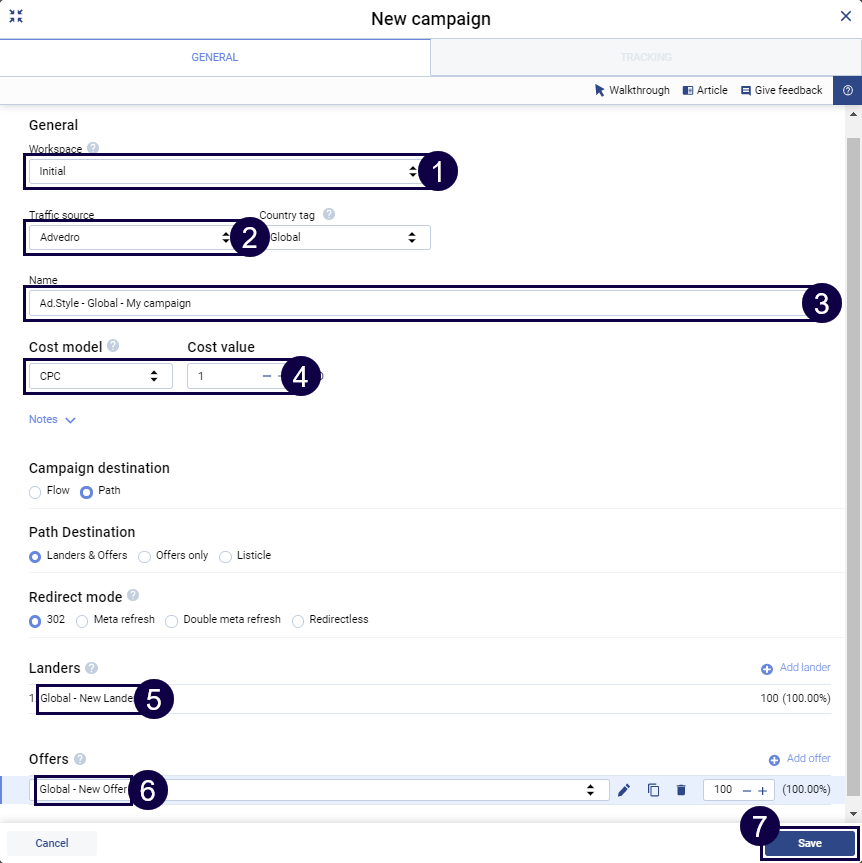Viewport: 862px width, 863px height.
Task: Open the Cost model CPC dropdown
Action: click(100, 376)
